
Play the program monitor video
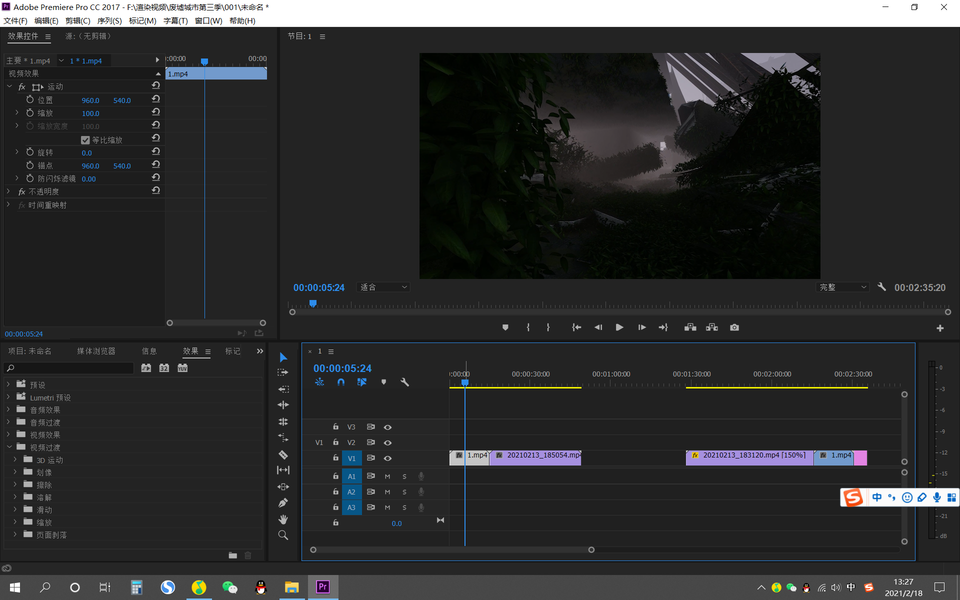(x=620, y=328)
